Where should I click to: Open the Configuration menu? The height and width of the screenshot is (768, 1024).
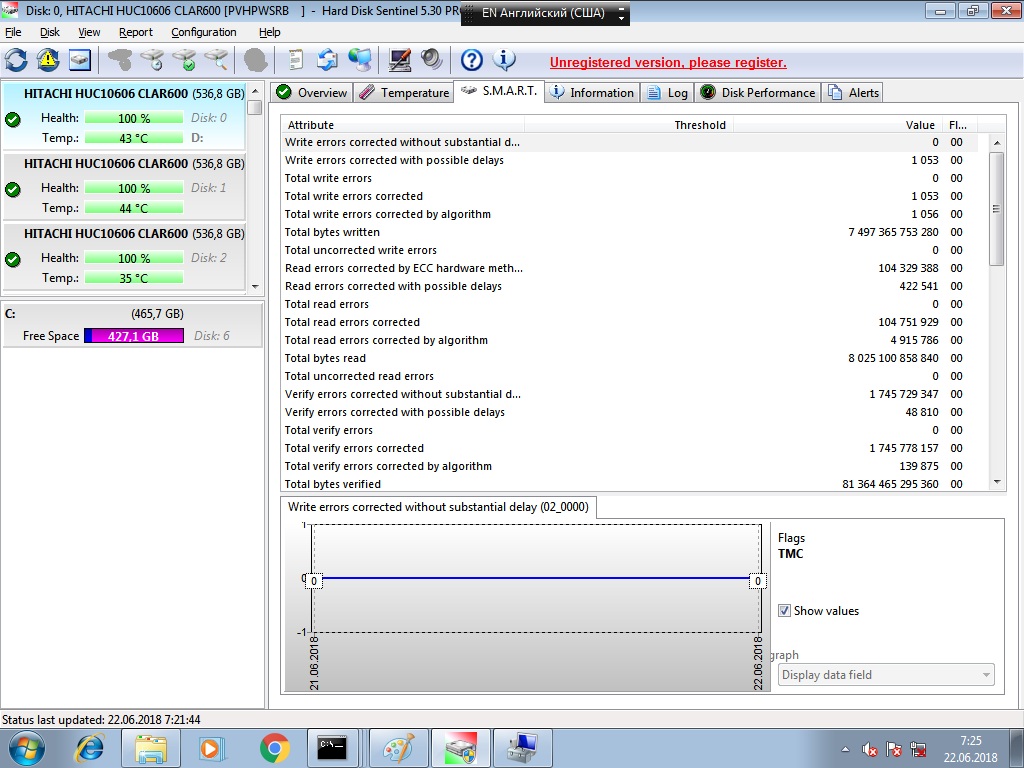204,32
